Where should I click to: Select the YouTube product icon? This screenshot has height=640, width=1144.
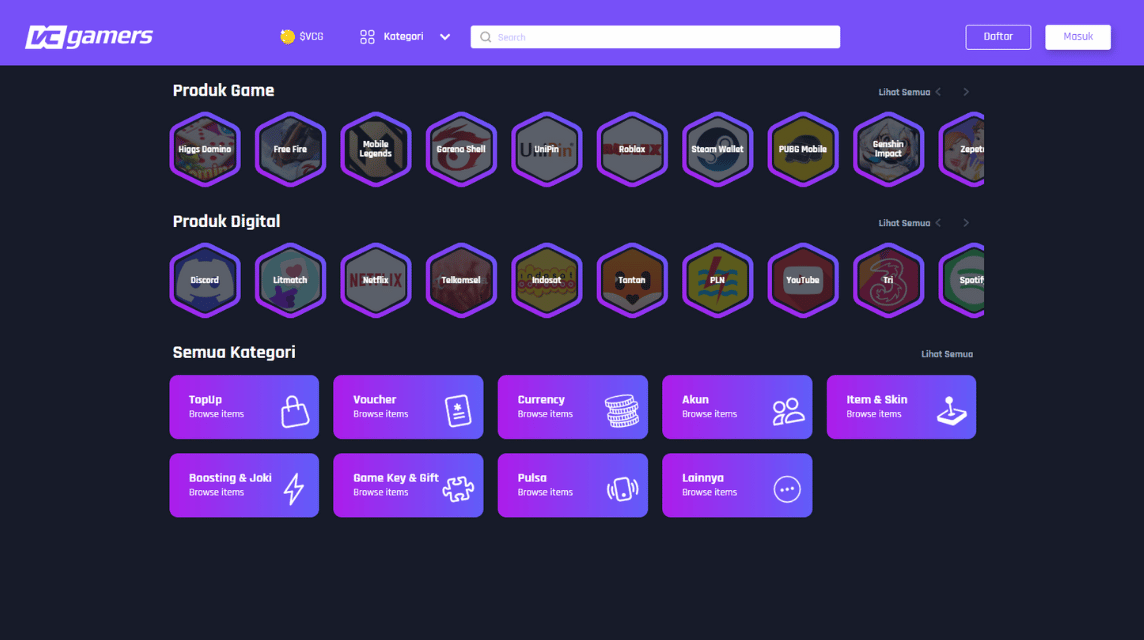[803, 280]
